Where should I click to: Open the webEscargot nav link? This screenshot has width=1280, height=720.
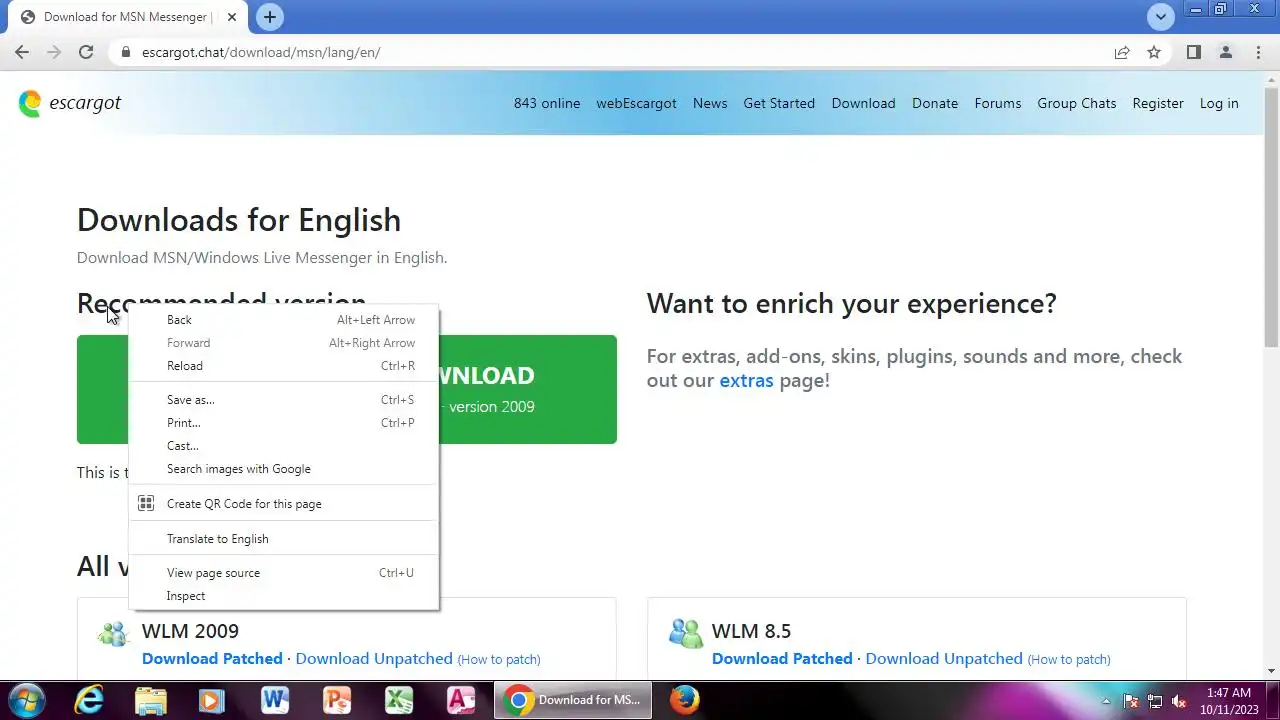[636, 103]
